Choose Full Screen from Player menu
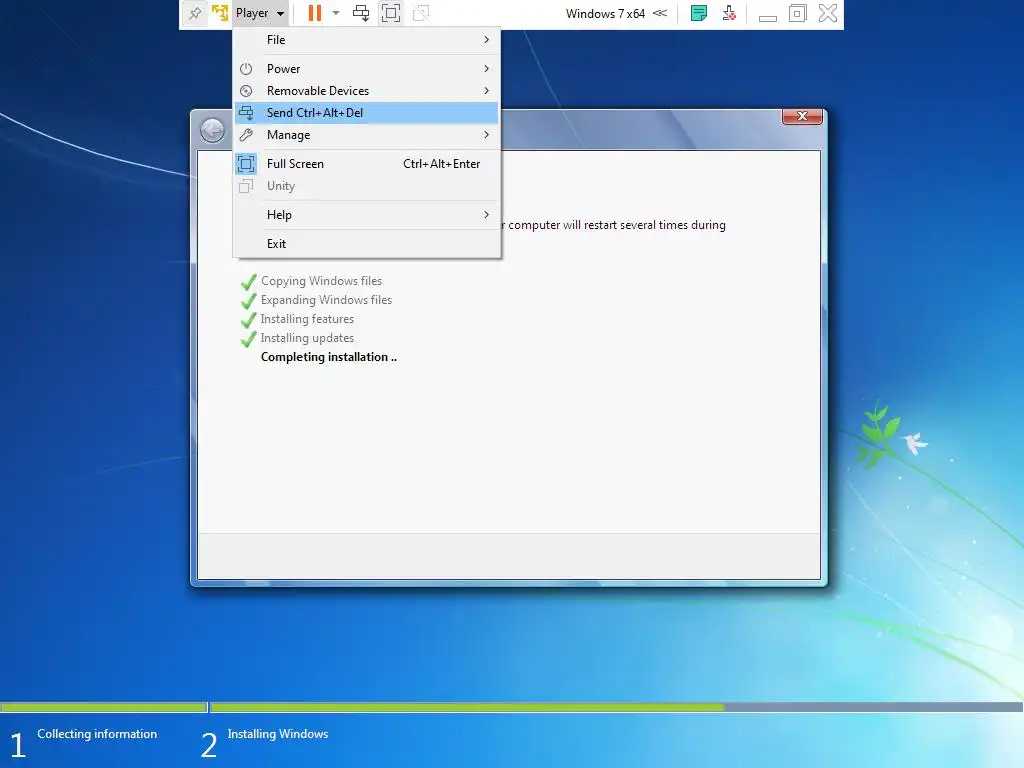This screenshot has width=1024, height=768. (x=367, y=164)
